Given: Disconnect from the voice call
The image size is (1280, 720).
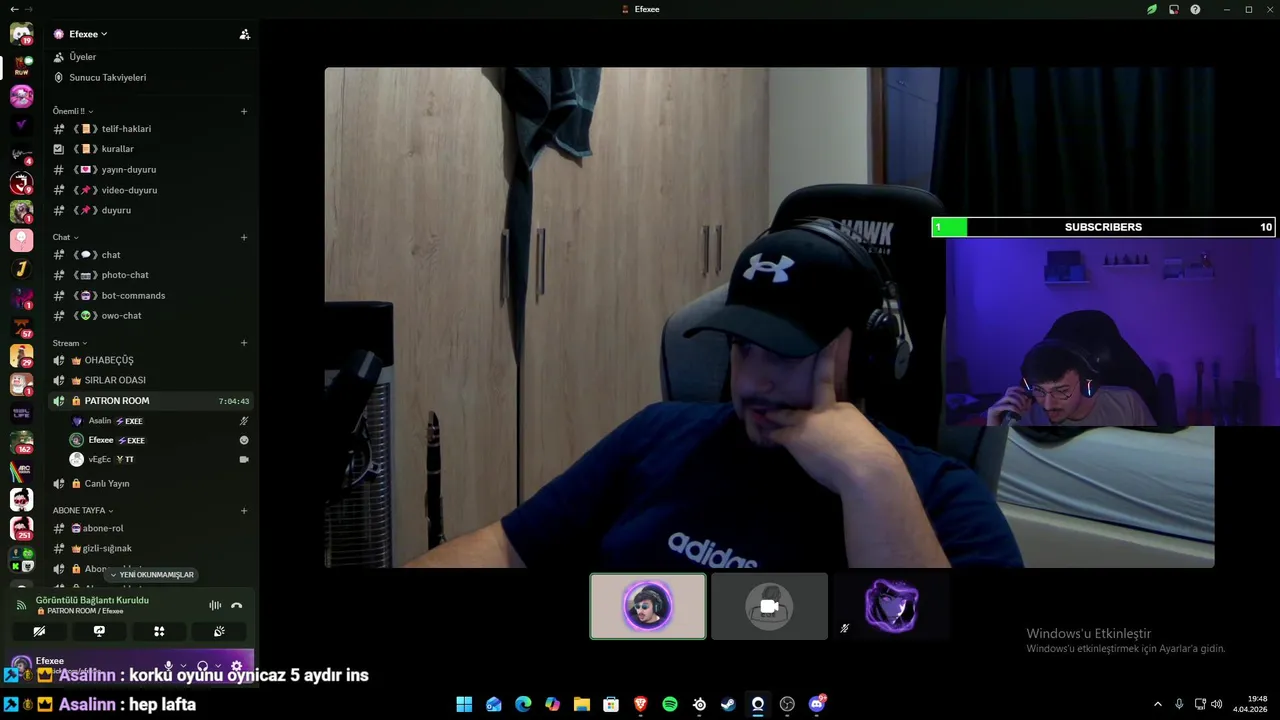Looking at the screenshot, I should click(237, 605).
